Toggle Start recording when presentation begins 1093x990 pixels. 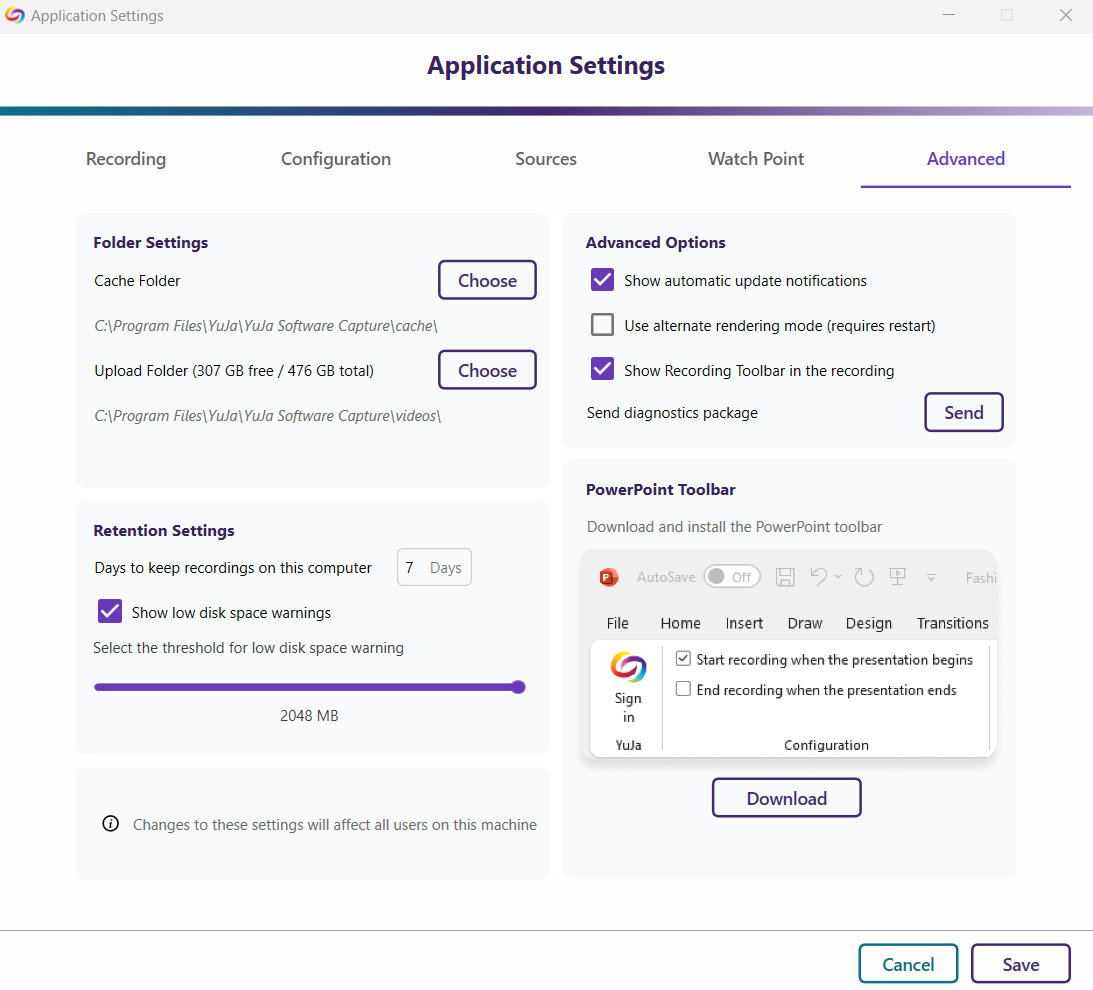(683, 658)
